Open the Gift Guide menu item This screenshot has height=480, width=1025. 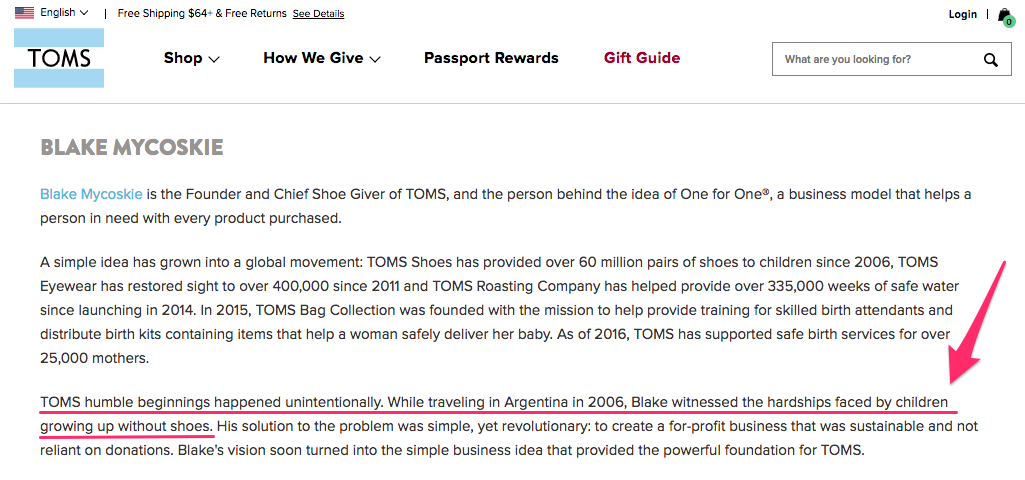pyautogui.click(x=642, y=58)
